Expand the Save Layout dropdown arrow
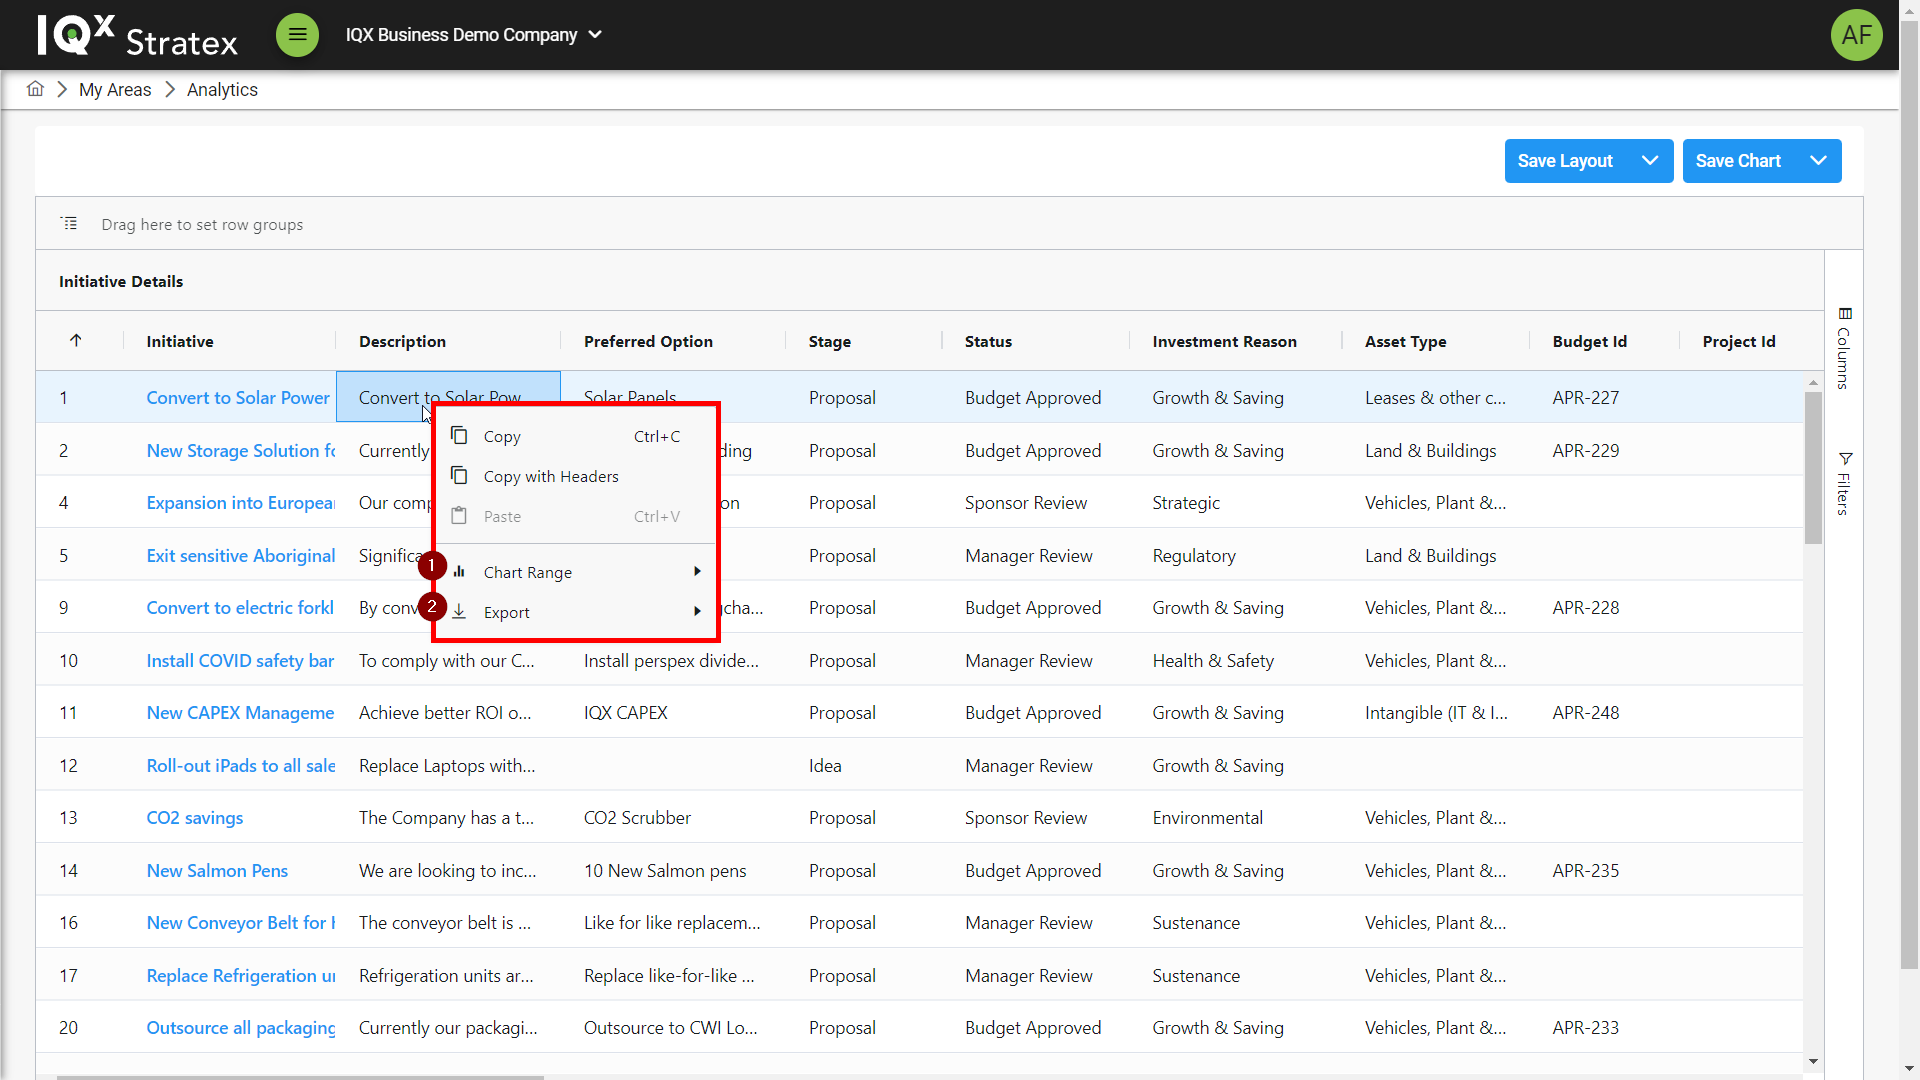Image resolution: width=1920 pixels, height=1080 pixels. pyautogui.click(x=1650, y=161)
